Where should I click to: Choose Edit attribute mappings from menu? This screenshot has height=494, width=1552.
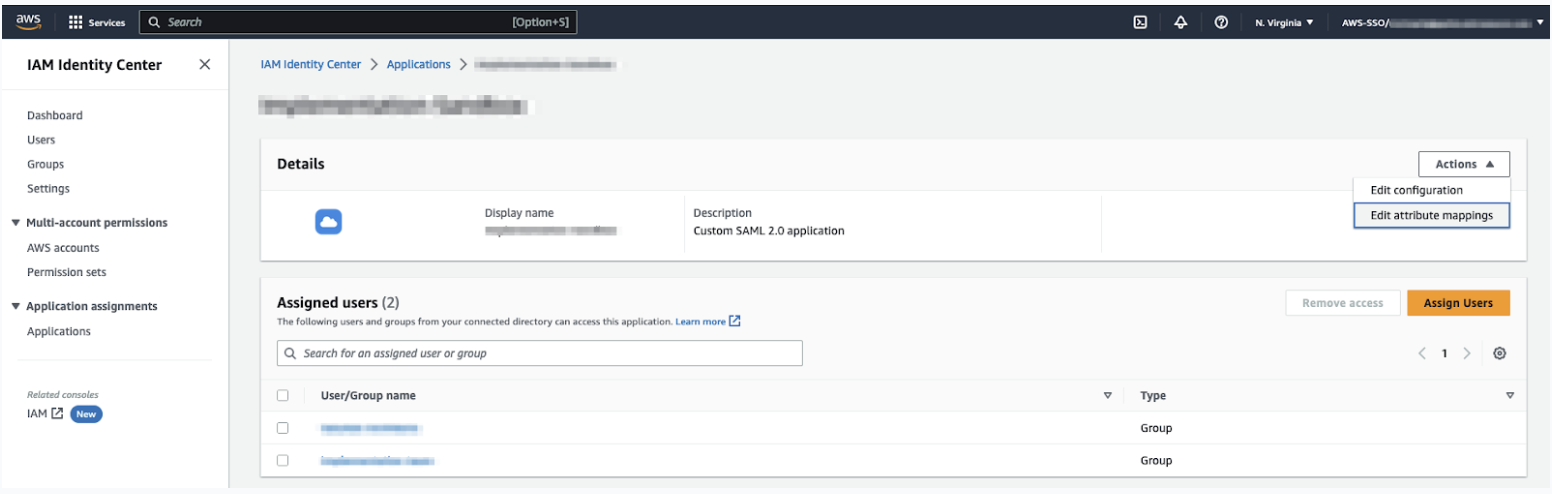coord(1431,215)
